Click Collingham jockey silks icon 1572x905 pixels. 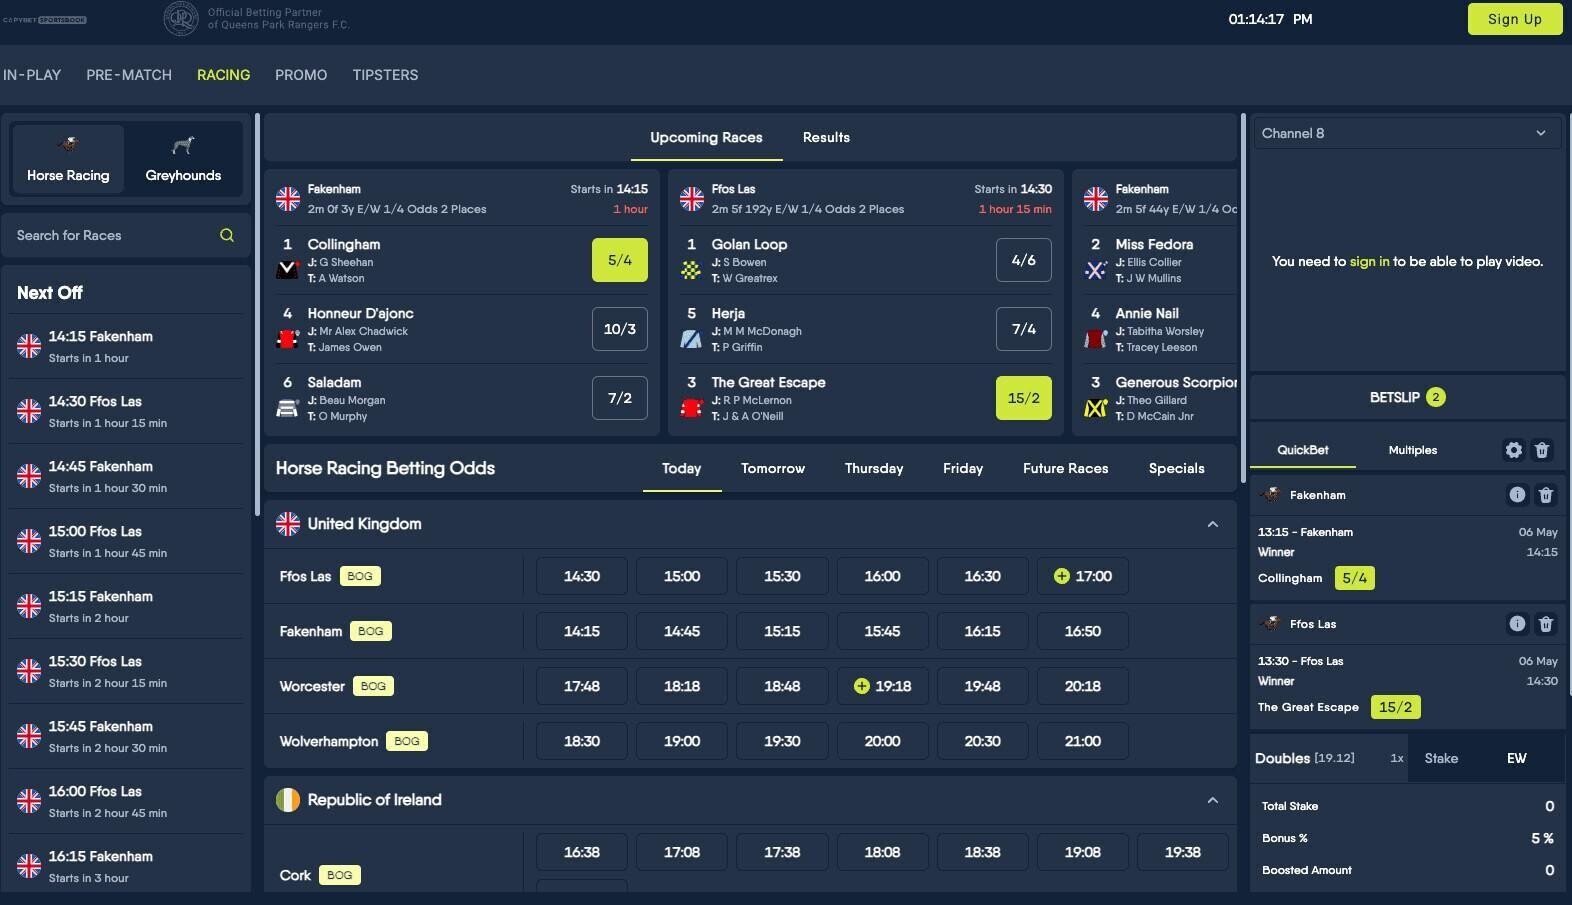click(287, 268)
